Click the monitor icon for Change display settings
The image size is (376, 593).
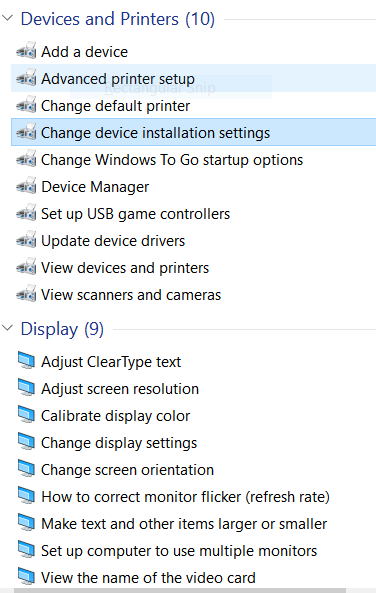(x=26, y=442)
